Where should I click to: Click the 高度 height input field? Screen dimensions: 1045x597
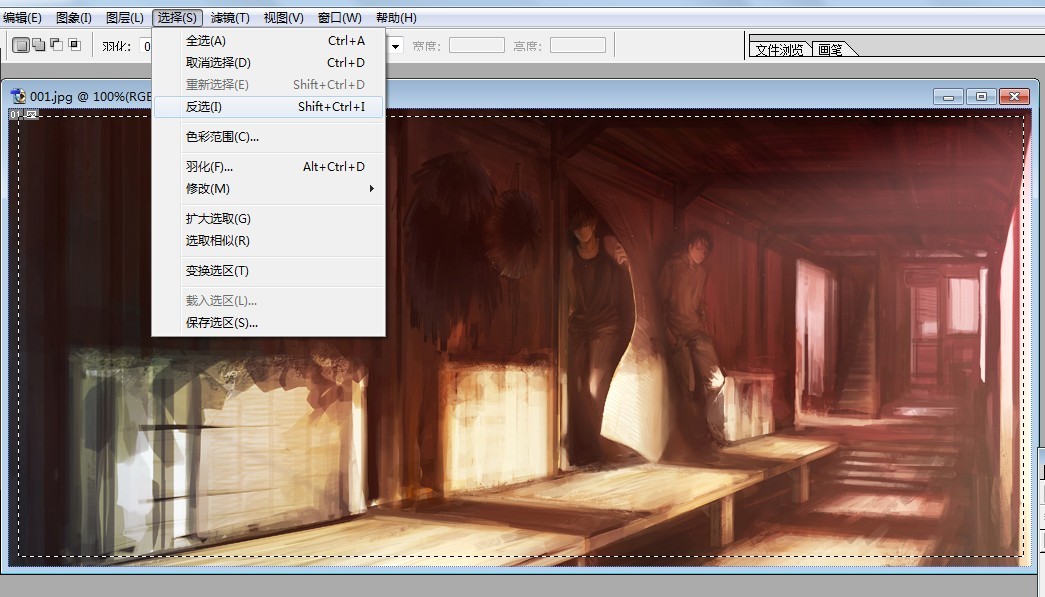point(578,45)
